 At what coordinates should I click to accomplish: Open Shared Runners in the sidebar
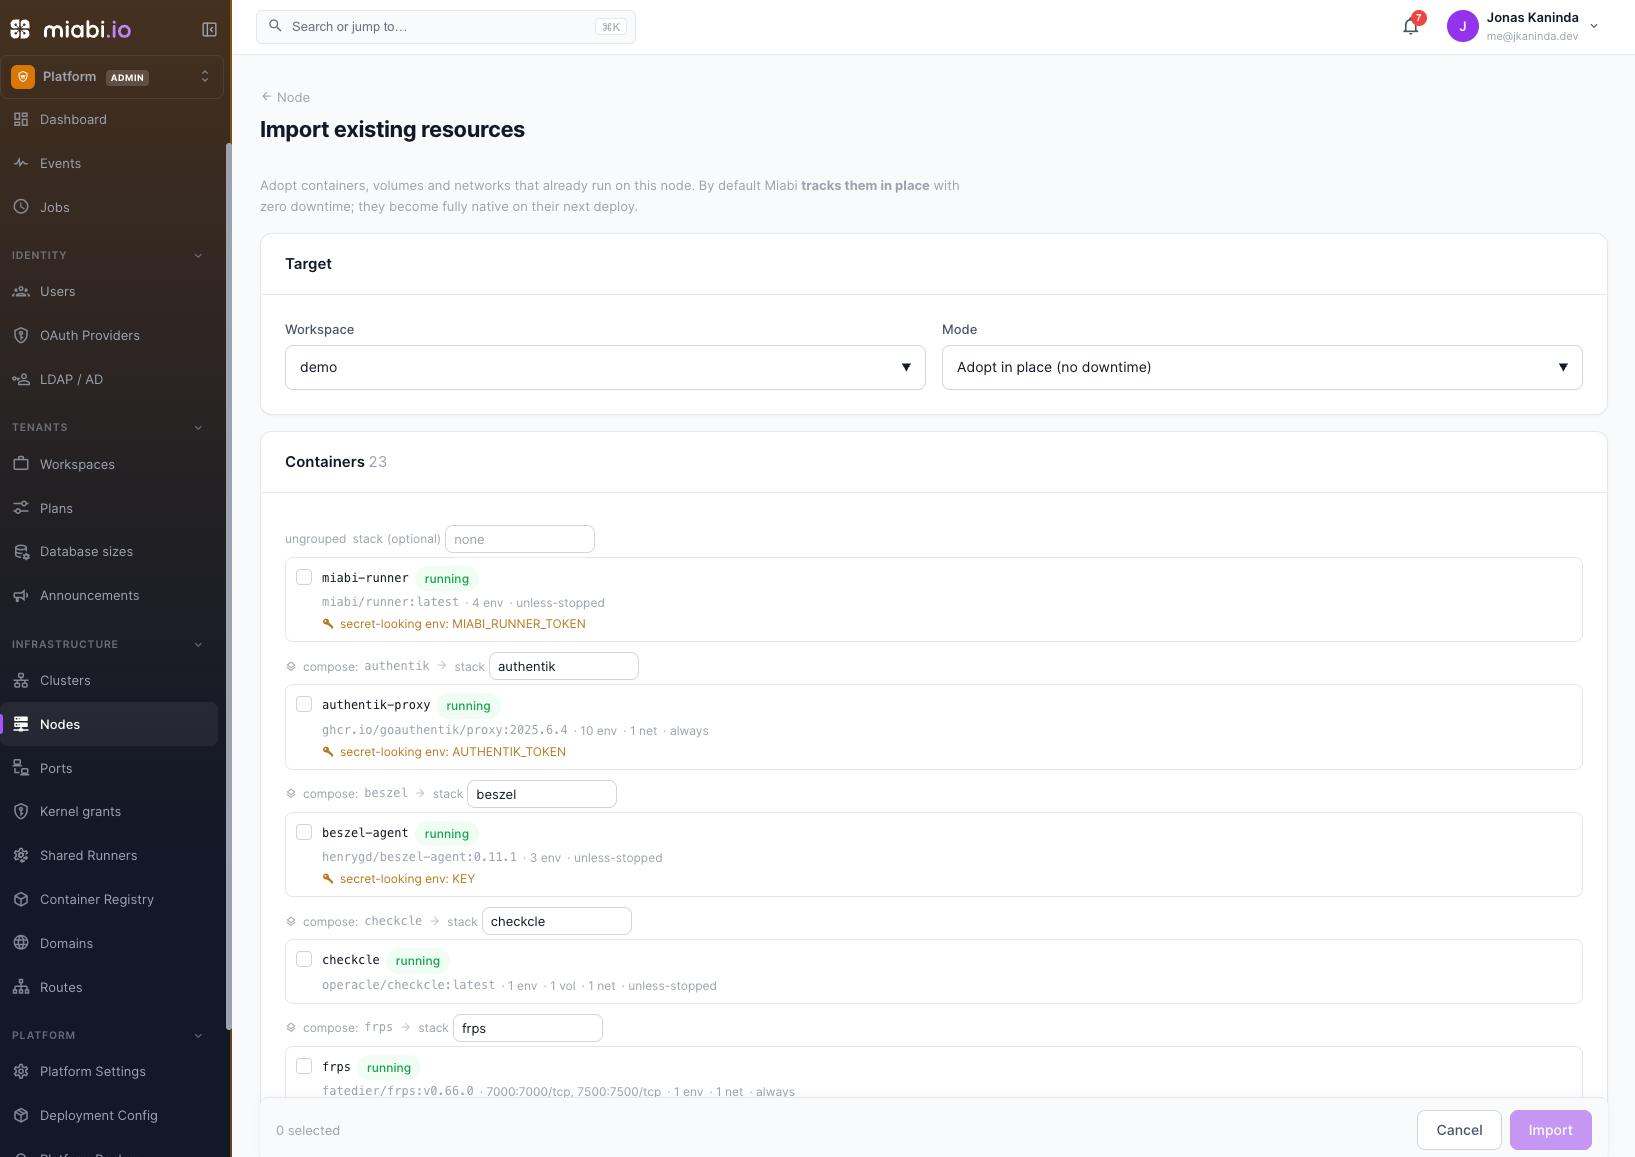click(110, 855)
